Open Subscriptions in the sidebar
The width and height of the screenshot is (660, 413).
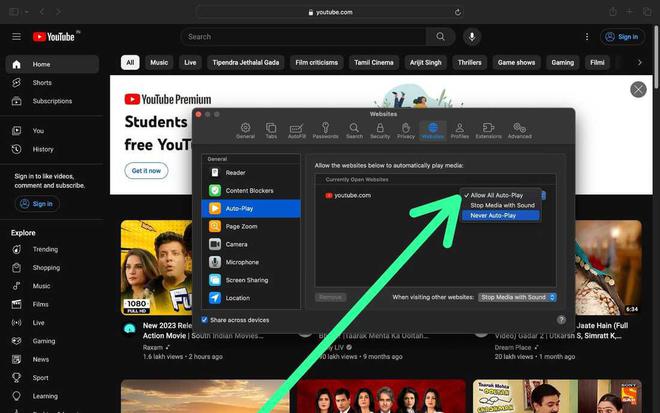tap(52, 101)
